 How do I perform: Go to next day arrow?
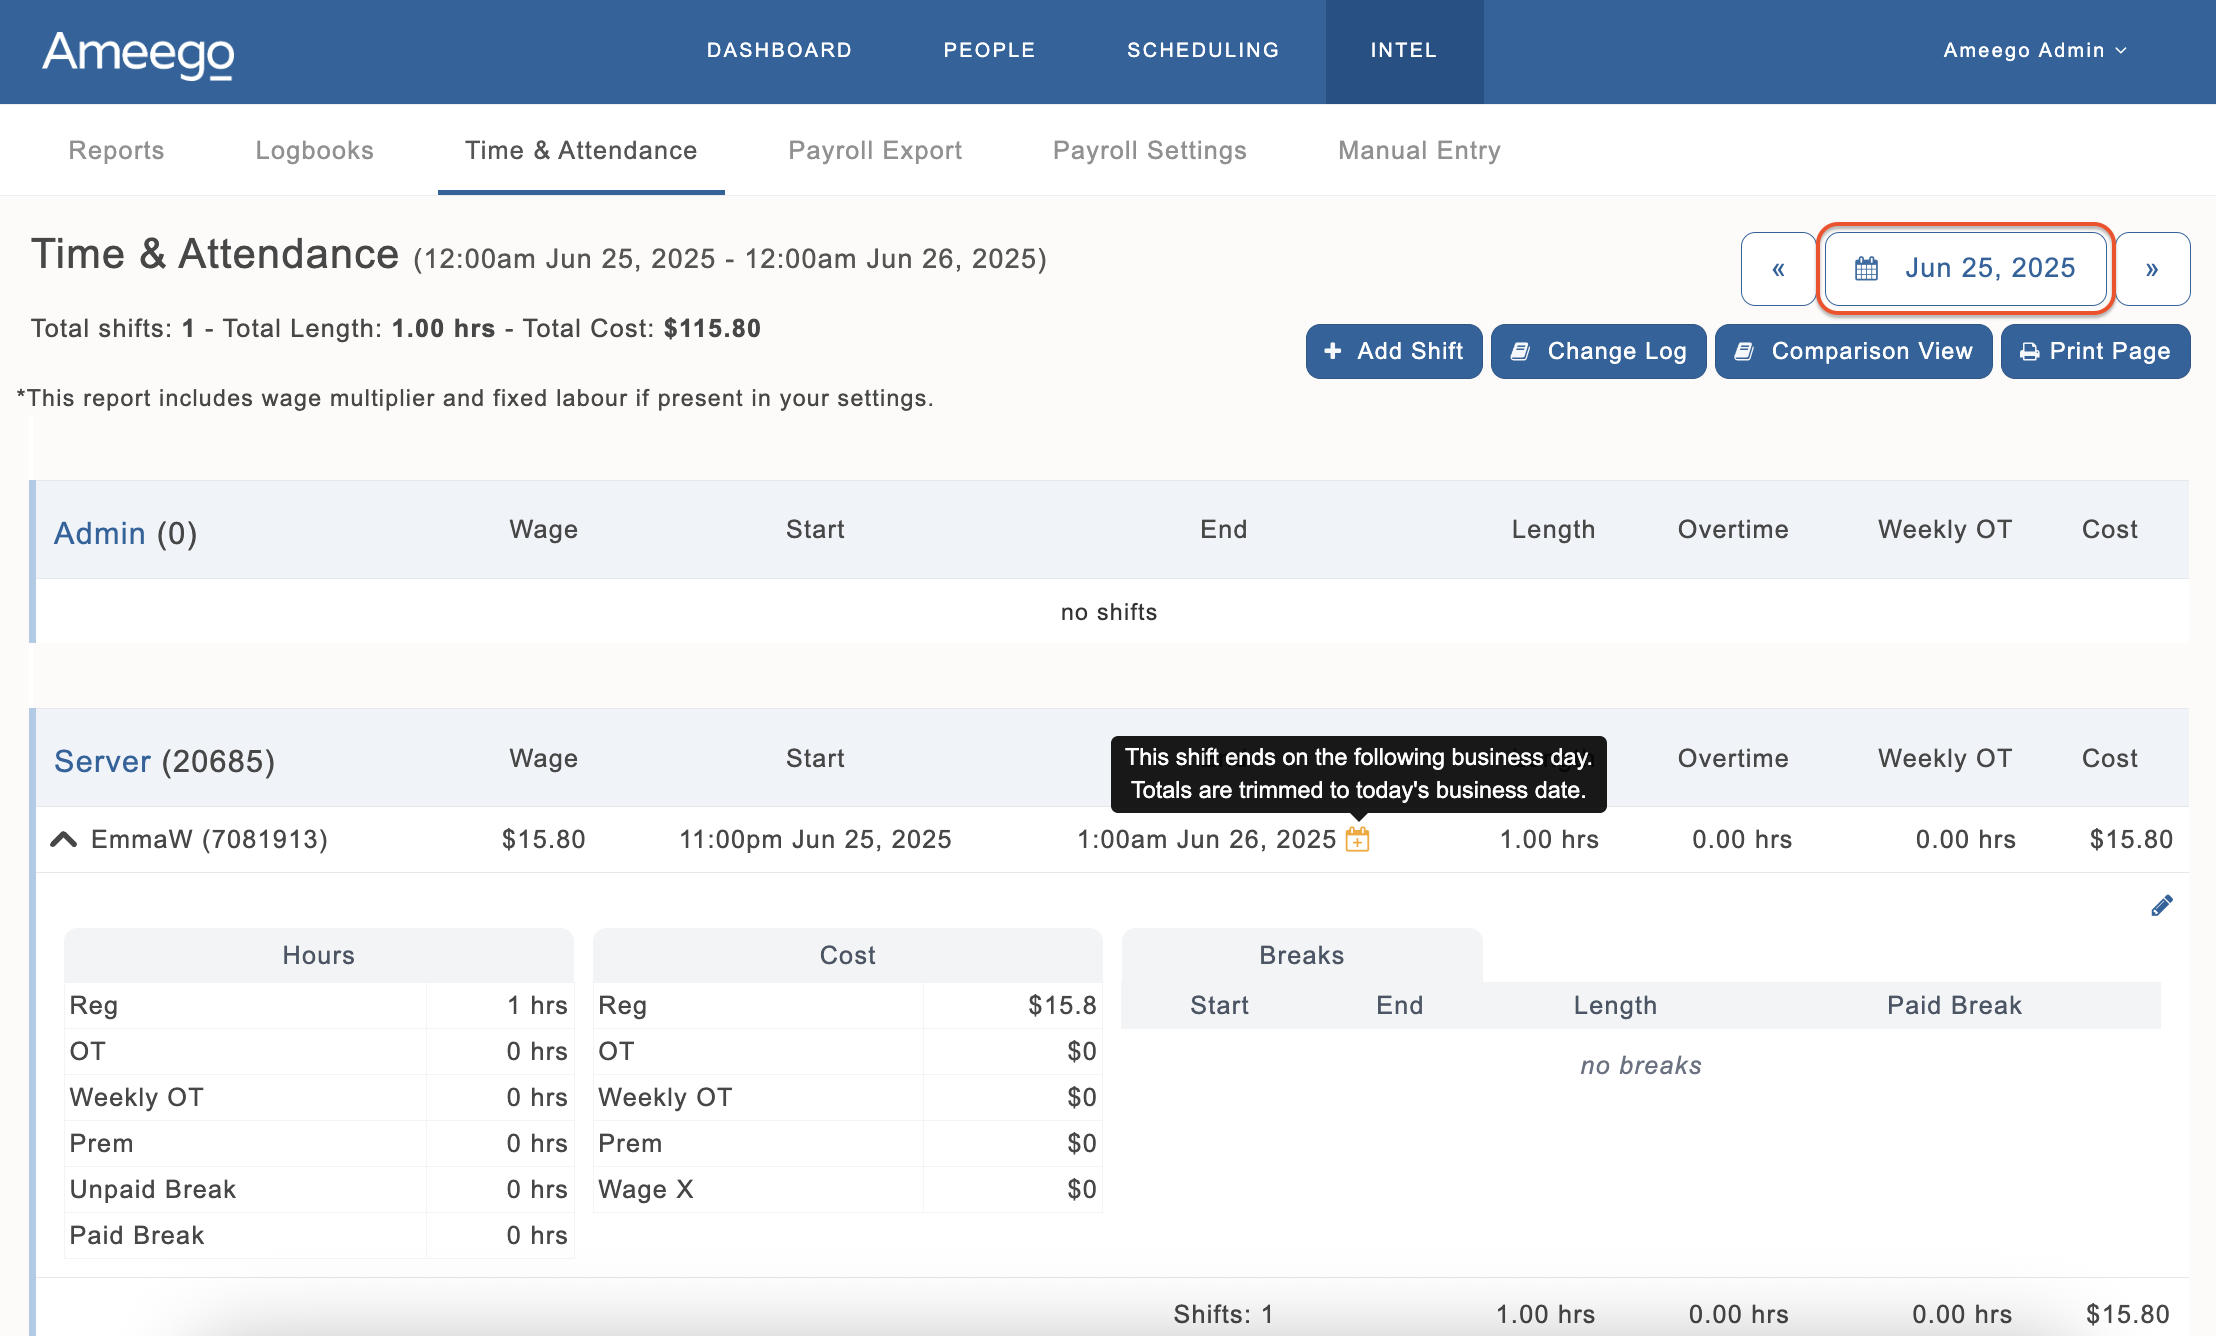pyautogui.click(x=2152, y=269)
